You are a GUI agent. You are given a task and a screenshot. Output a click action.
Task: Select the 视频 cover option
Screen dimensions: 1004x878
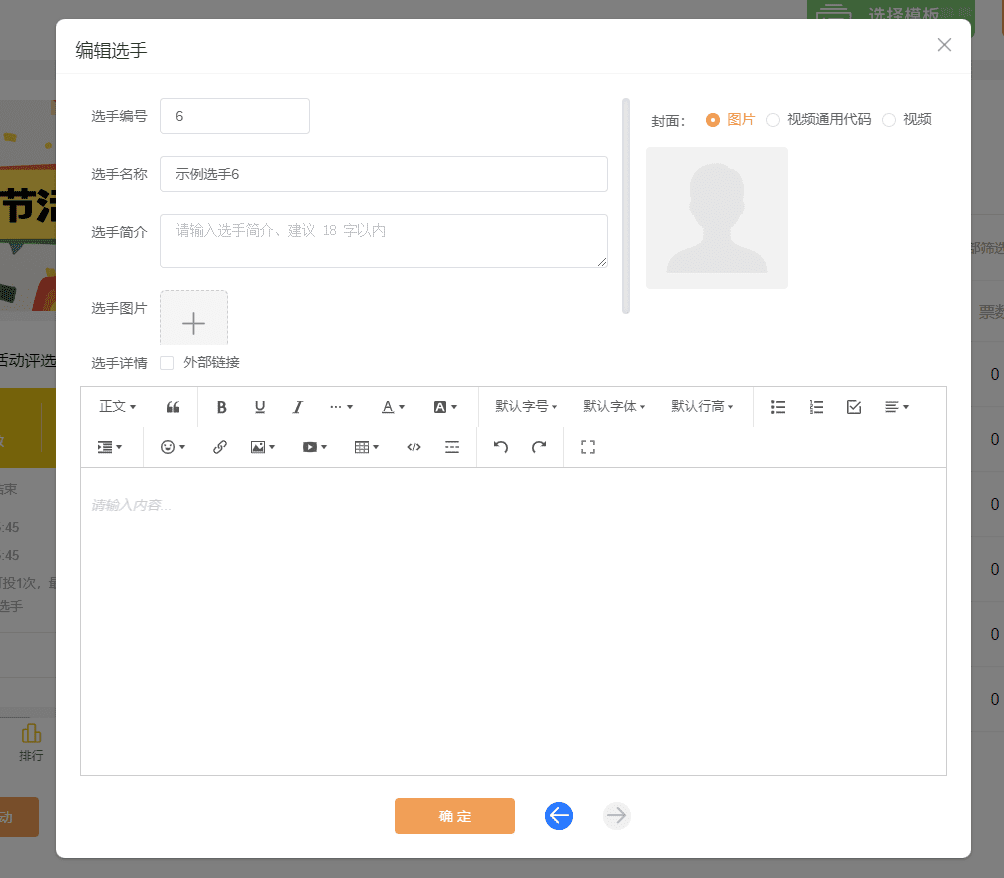click(x=889, y=119)
